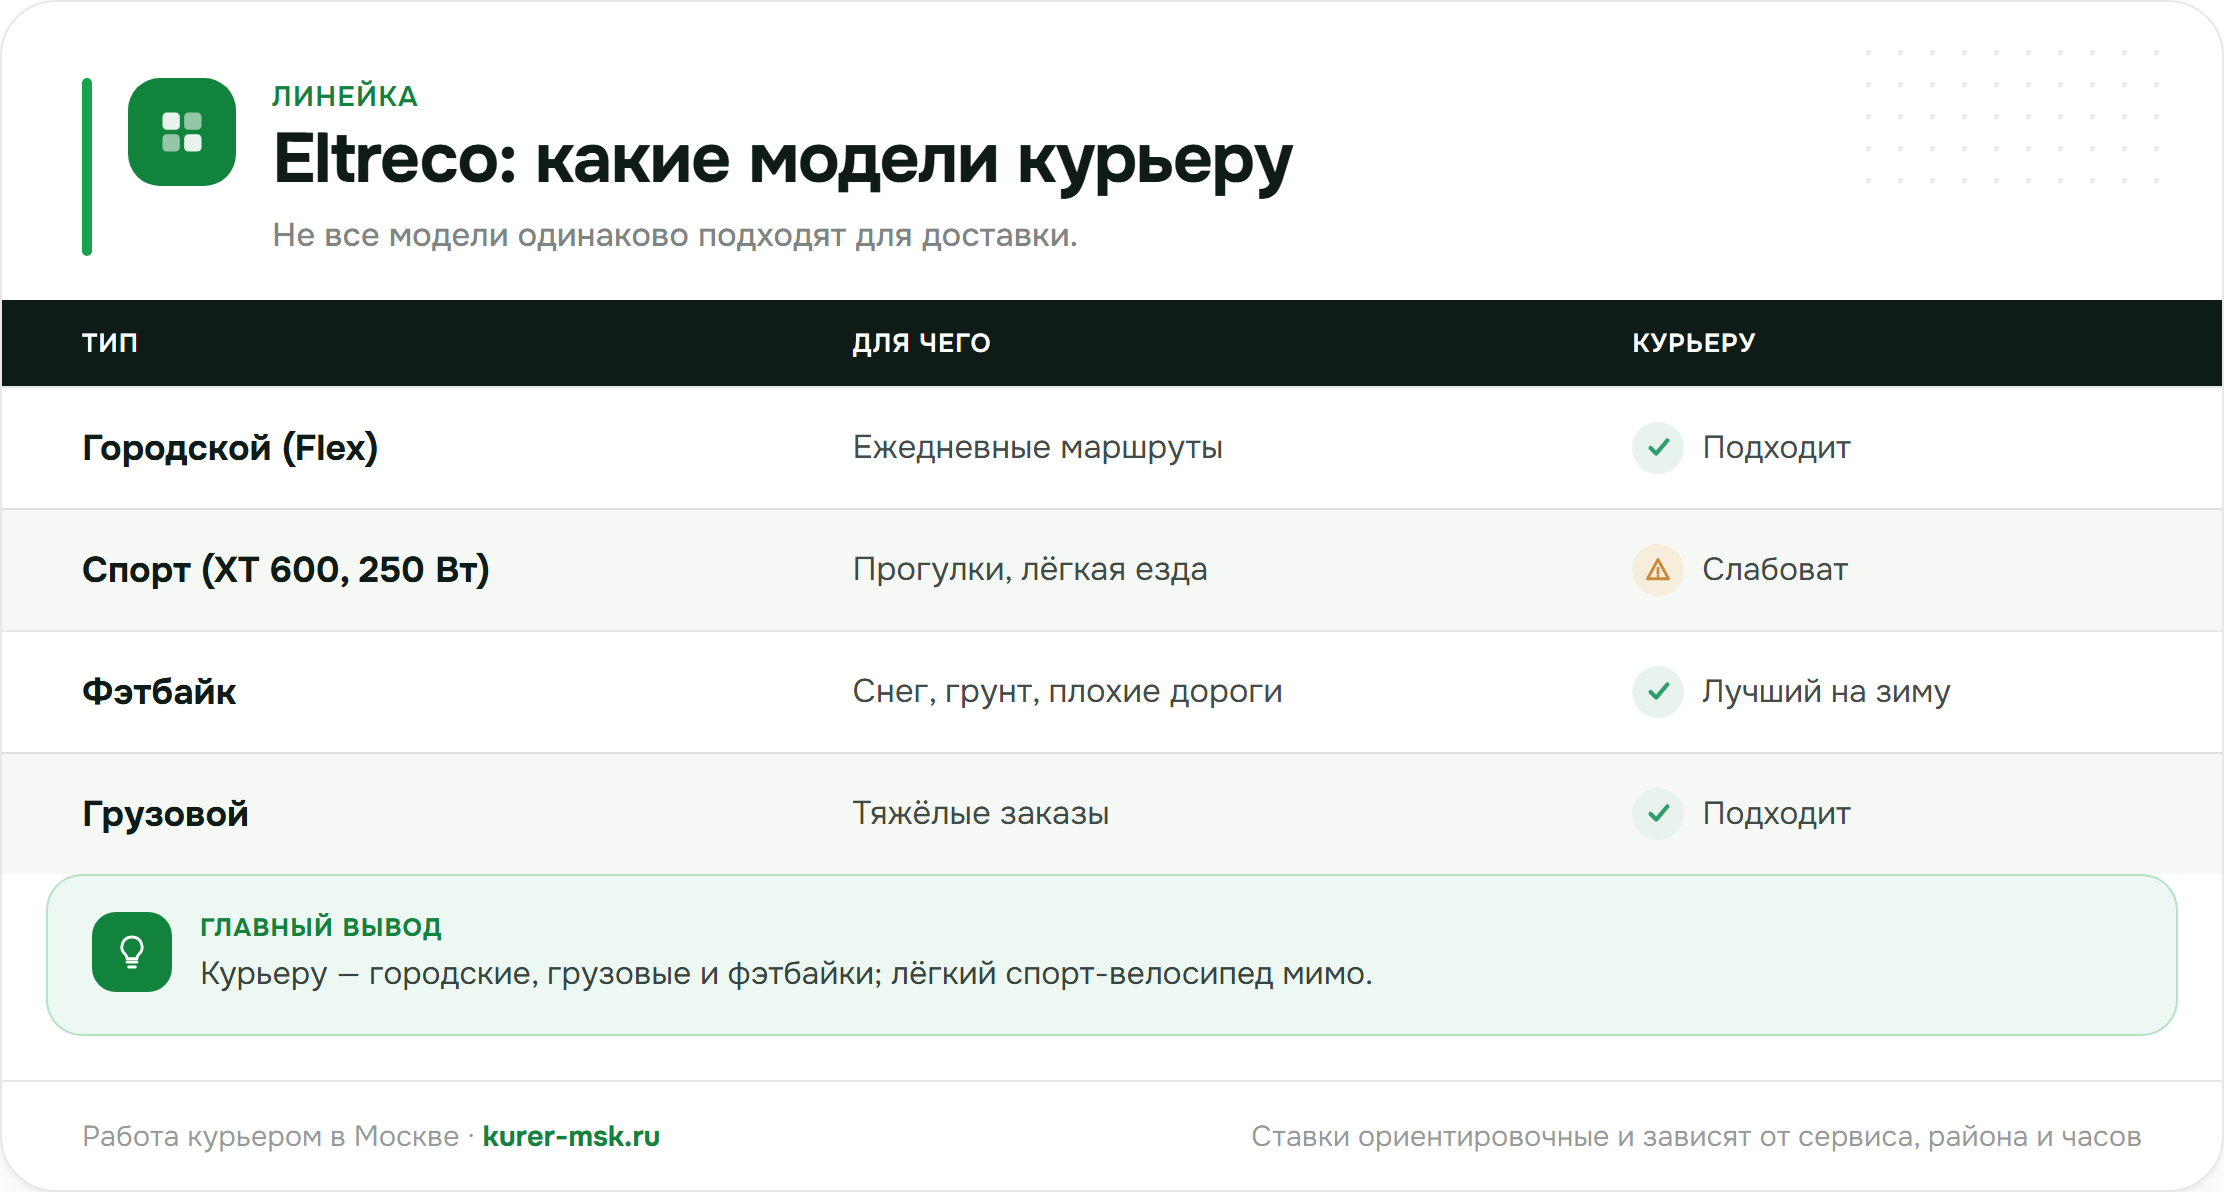Screen dimensions: 2224x1192
Task: Click the warning triangle icon beside Слабоват
Action: tap(1658, 569)
